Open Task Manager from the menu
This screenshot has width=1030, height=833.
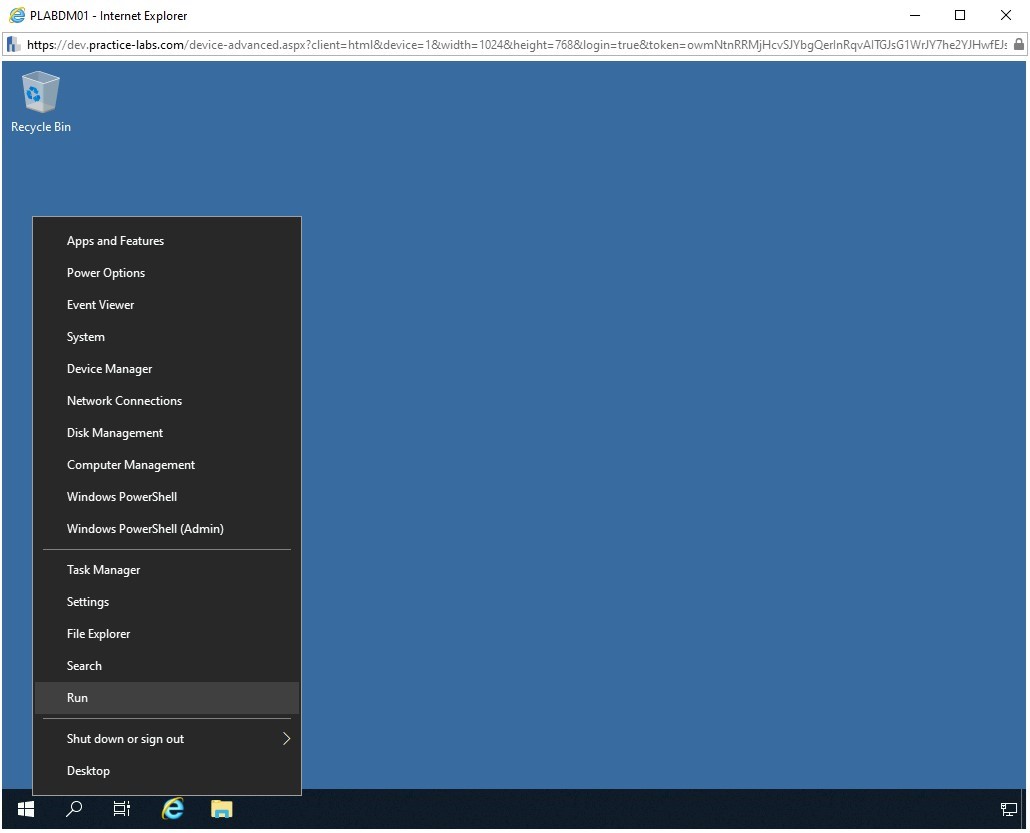click(103, 570)
